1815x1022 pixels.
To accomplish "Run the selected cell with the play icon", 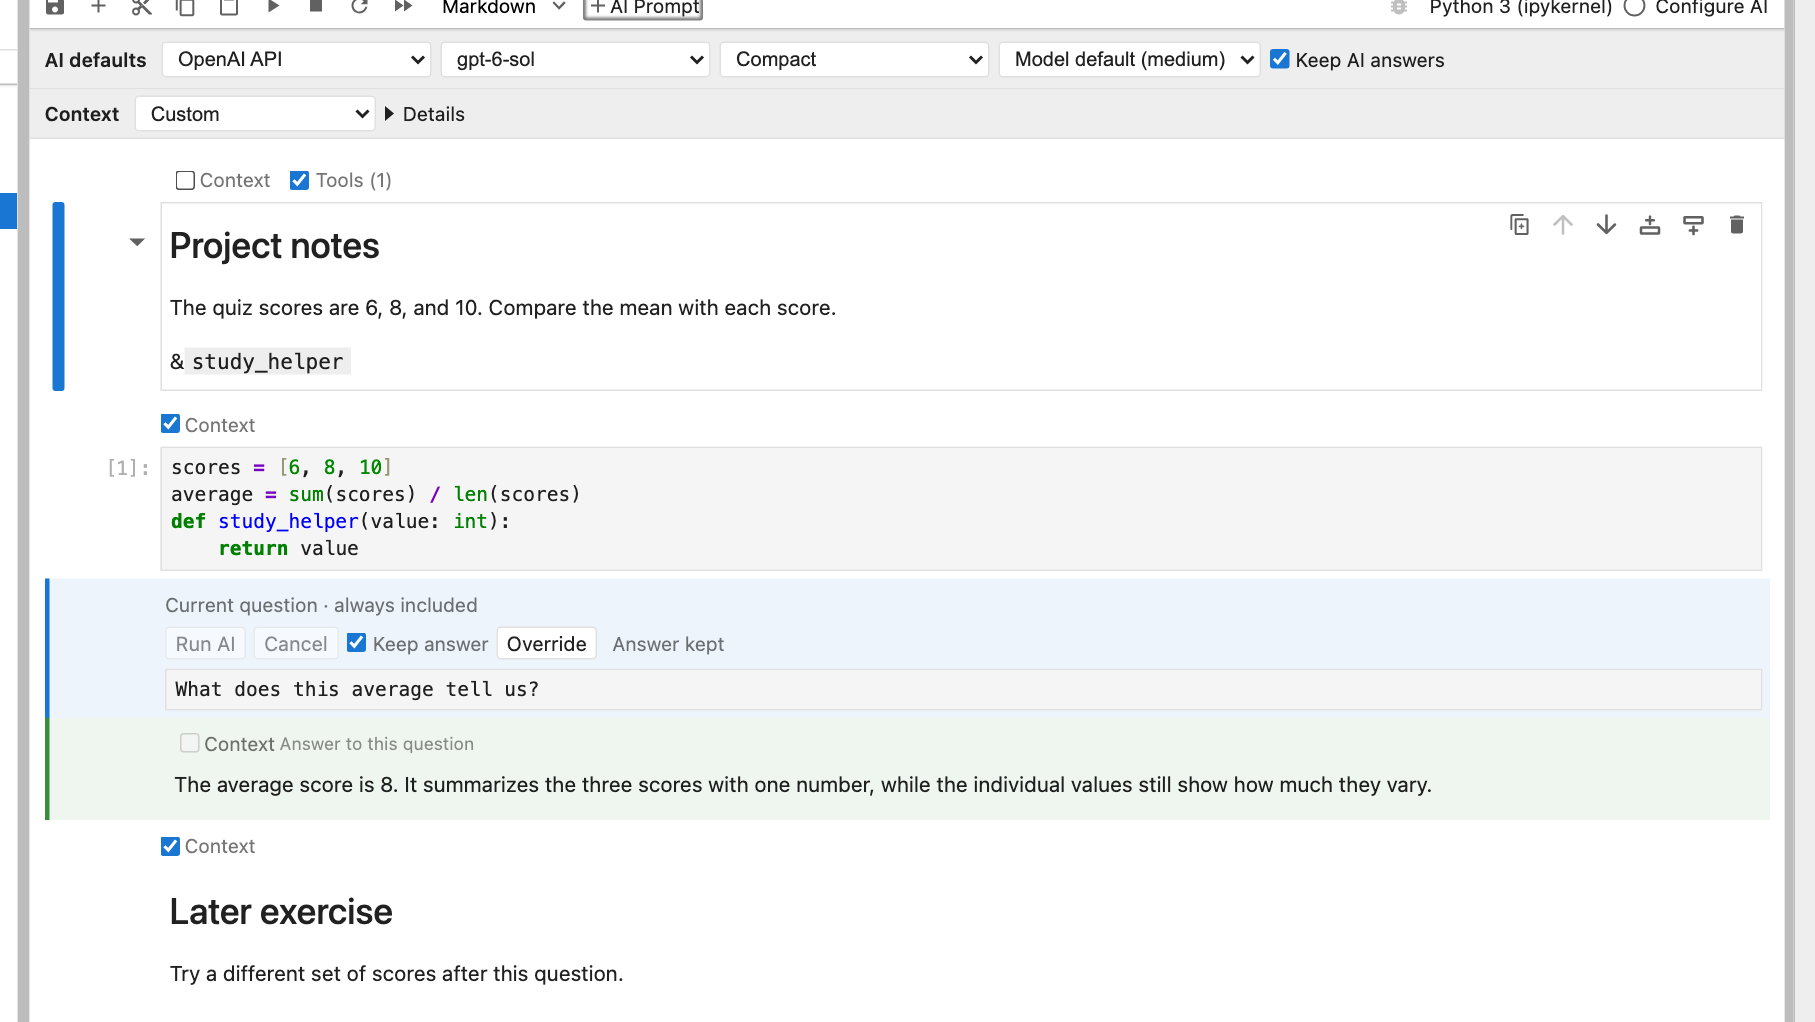I will pos(273,7).
